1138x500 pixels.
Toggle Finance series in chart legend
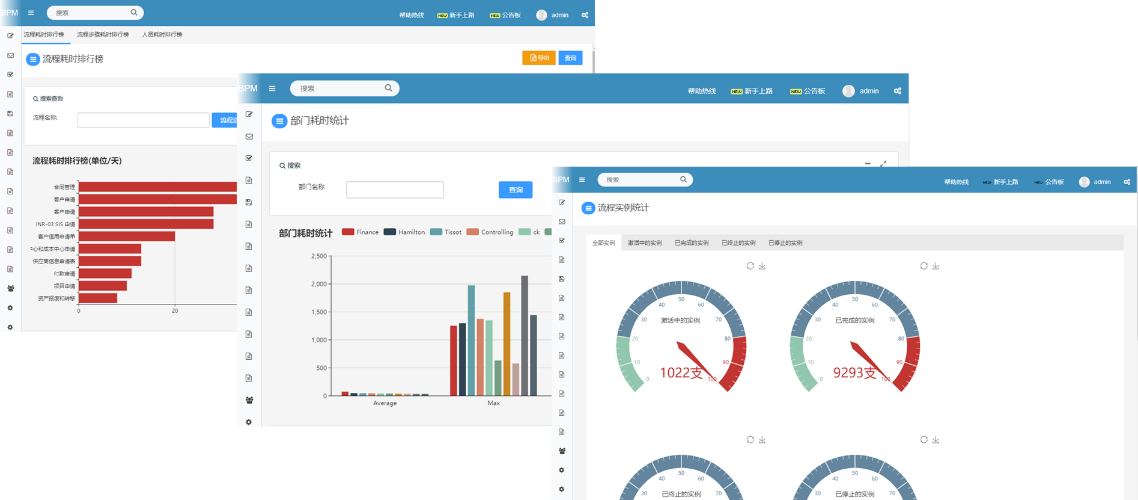pos(361,232)
